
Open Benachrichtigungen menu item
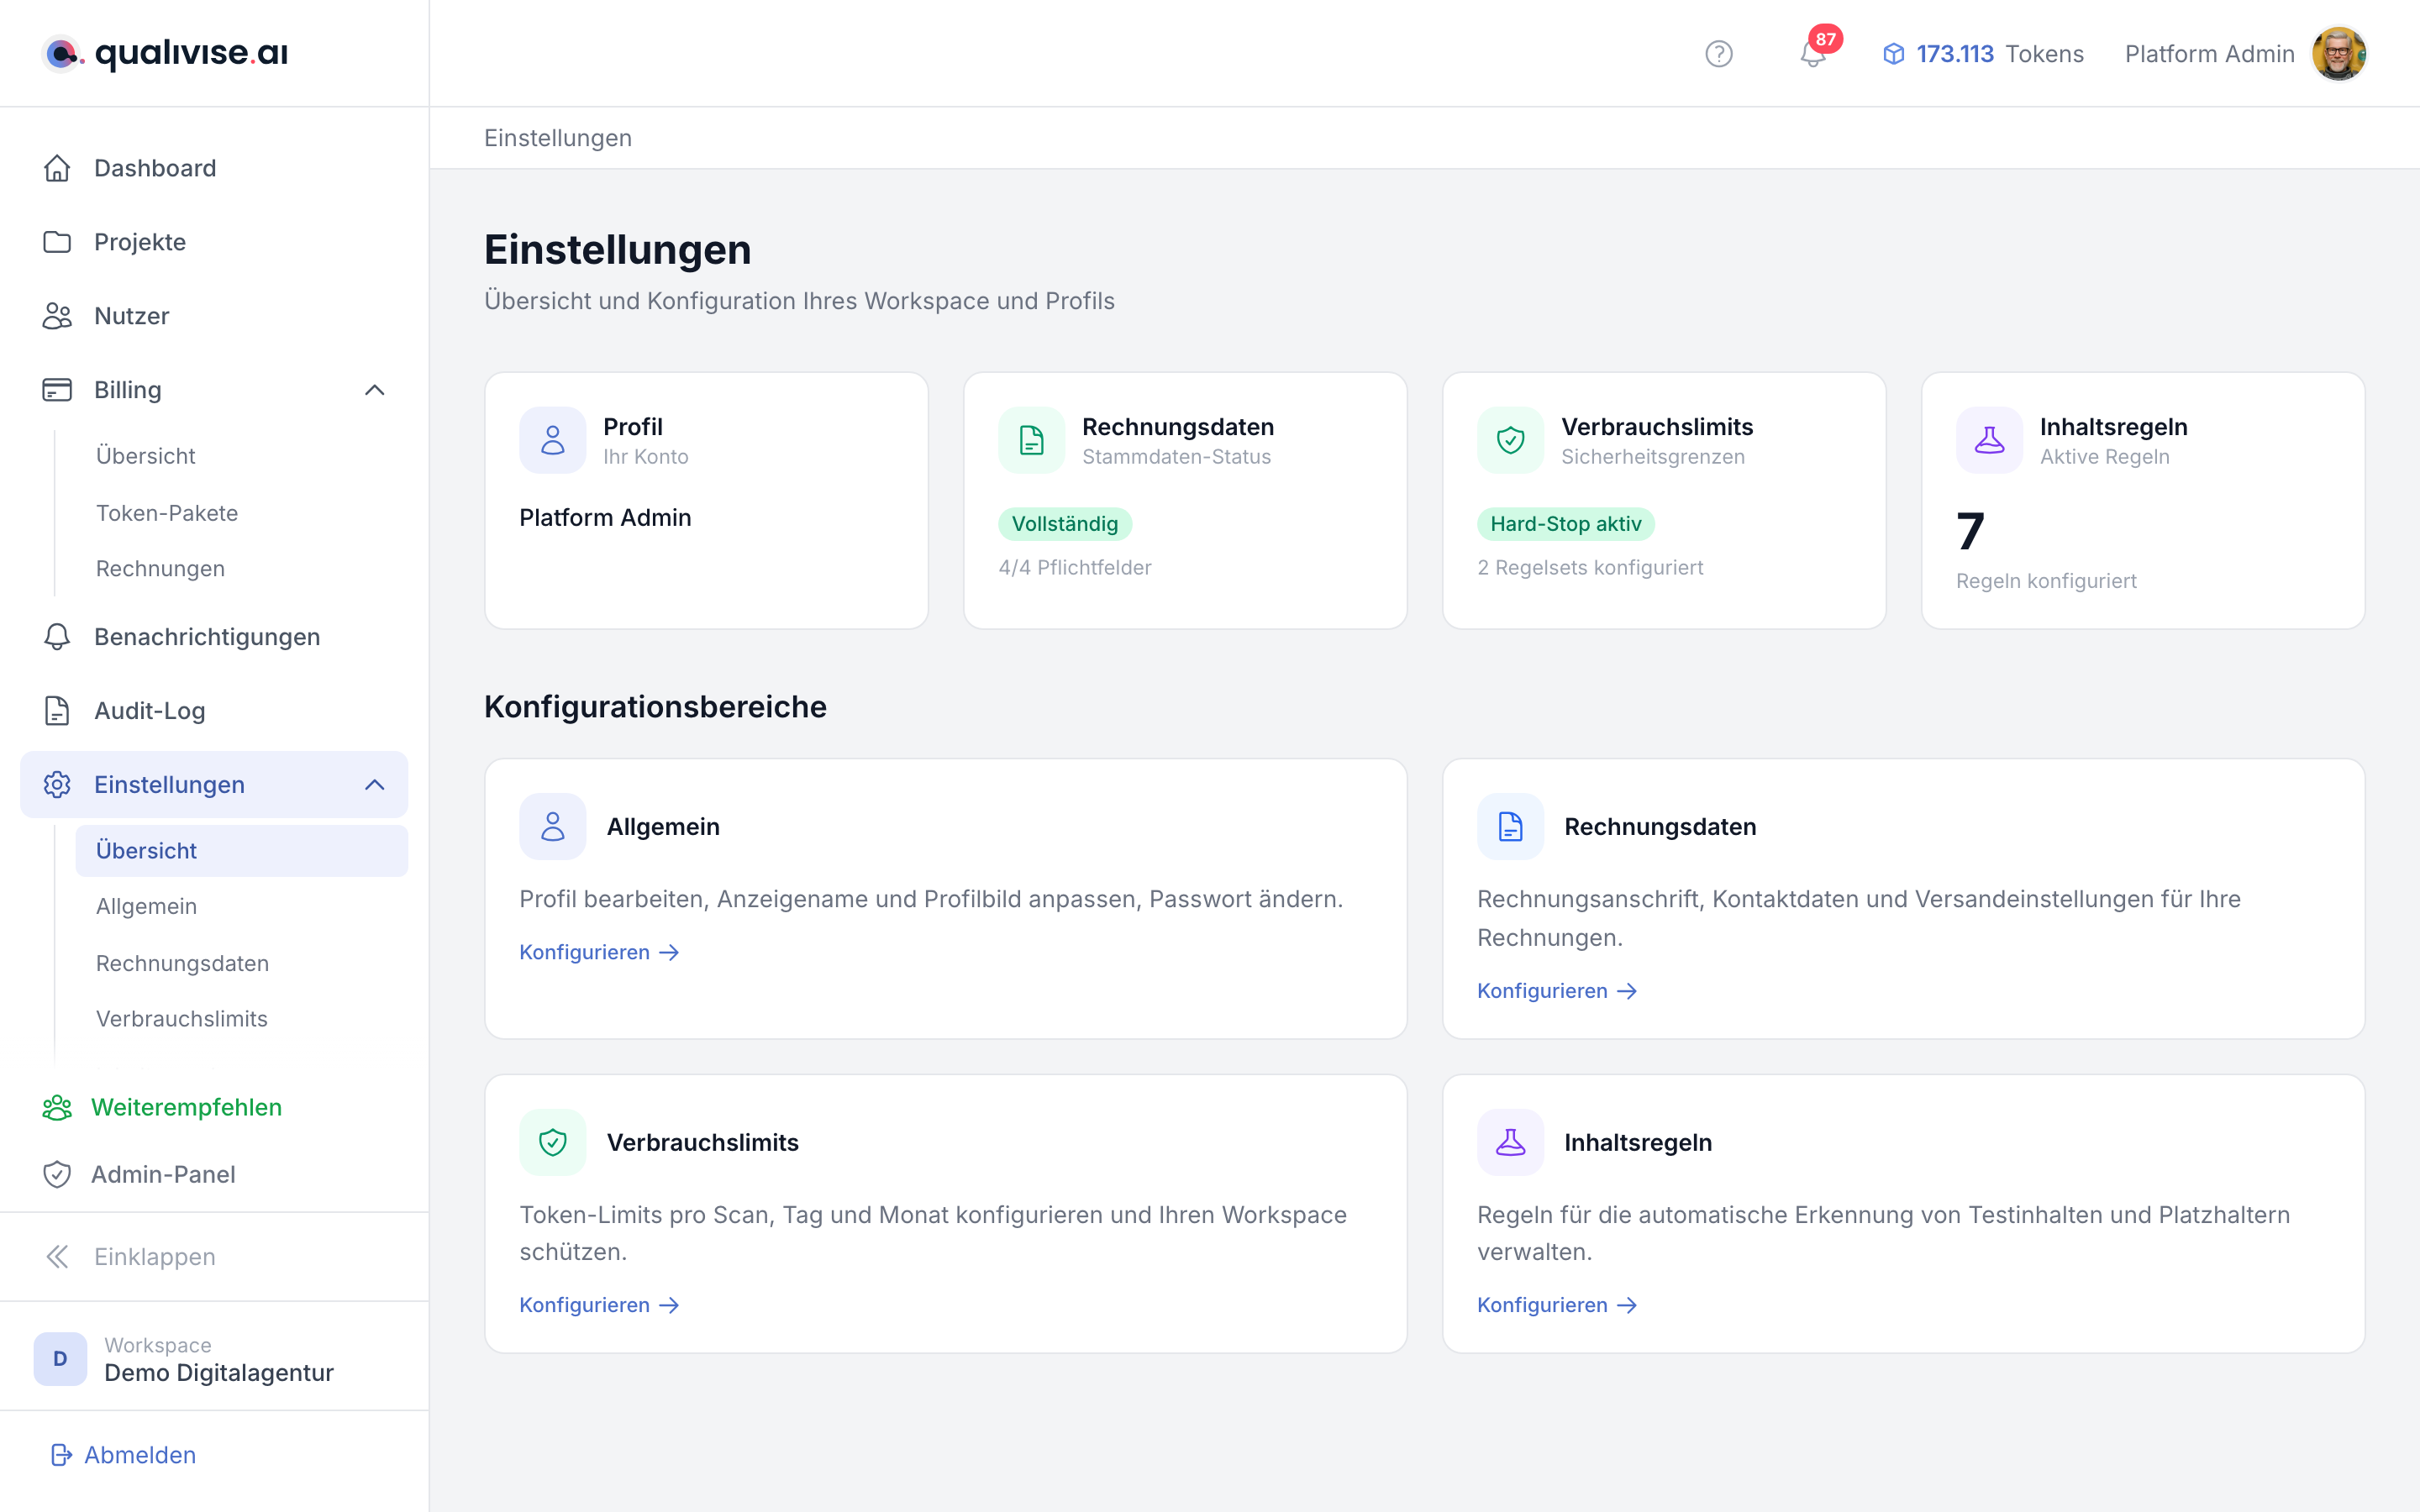pyautogui.click(x=214, y=637)
